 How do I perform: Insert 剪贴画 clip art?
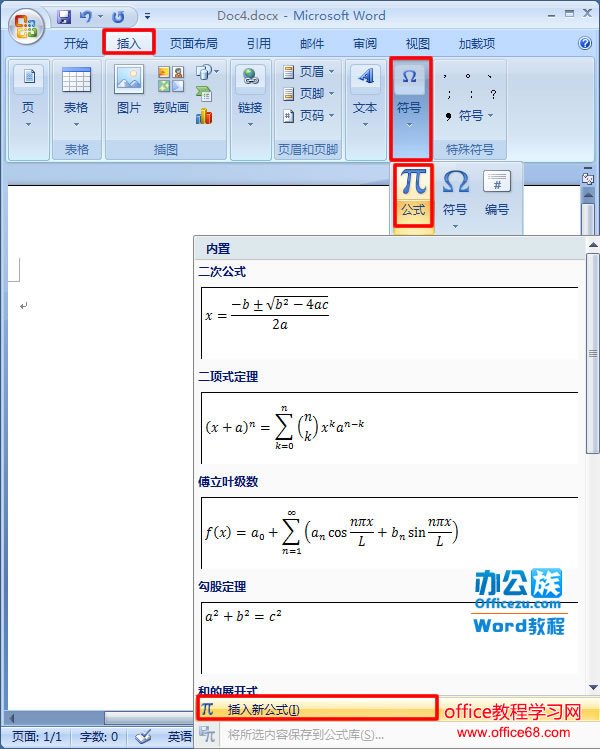[x=171, y=91]
